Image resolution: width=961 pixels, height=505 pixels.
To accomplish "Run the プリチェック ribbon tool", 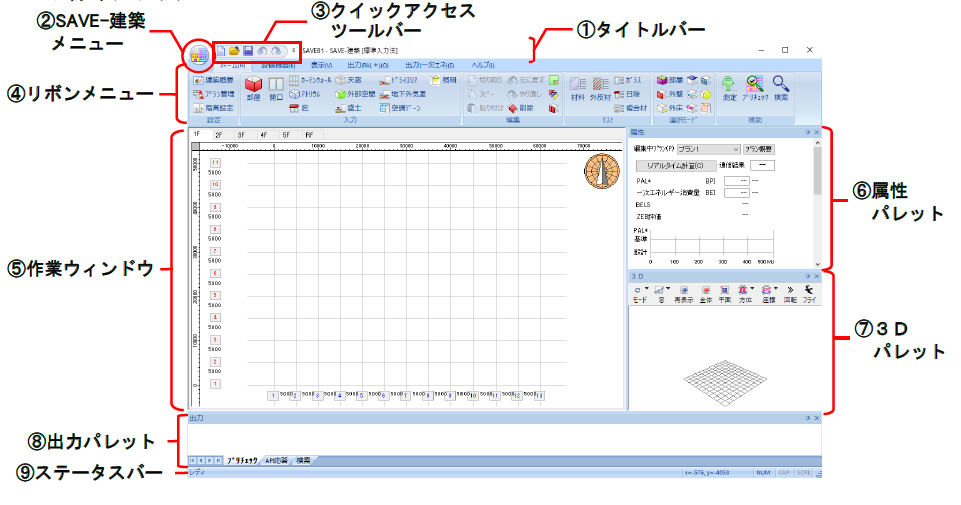I will click(x=755, y=89).
